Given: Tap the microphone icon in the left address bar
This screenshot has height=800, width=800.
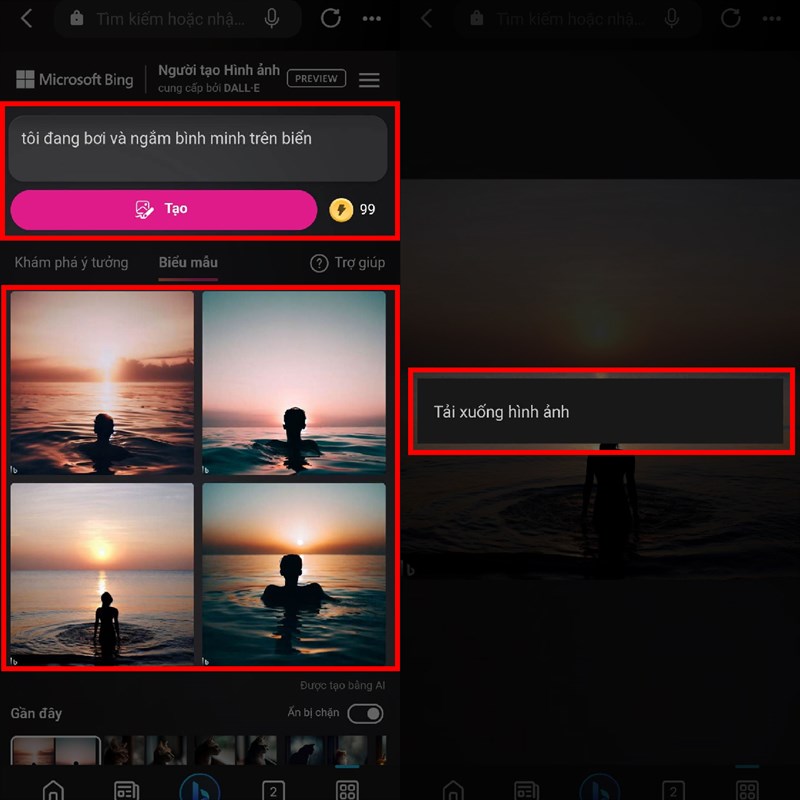Looking at the screenshot, I should click(x=272, y=19).
